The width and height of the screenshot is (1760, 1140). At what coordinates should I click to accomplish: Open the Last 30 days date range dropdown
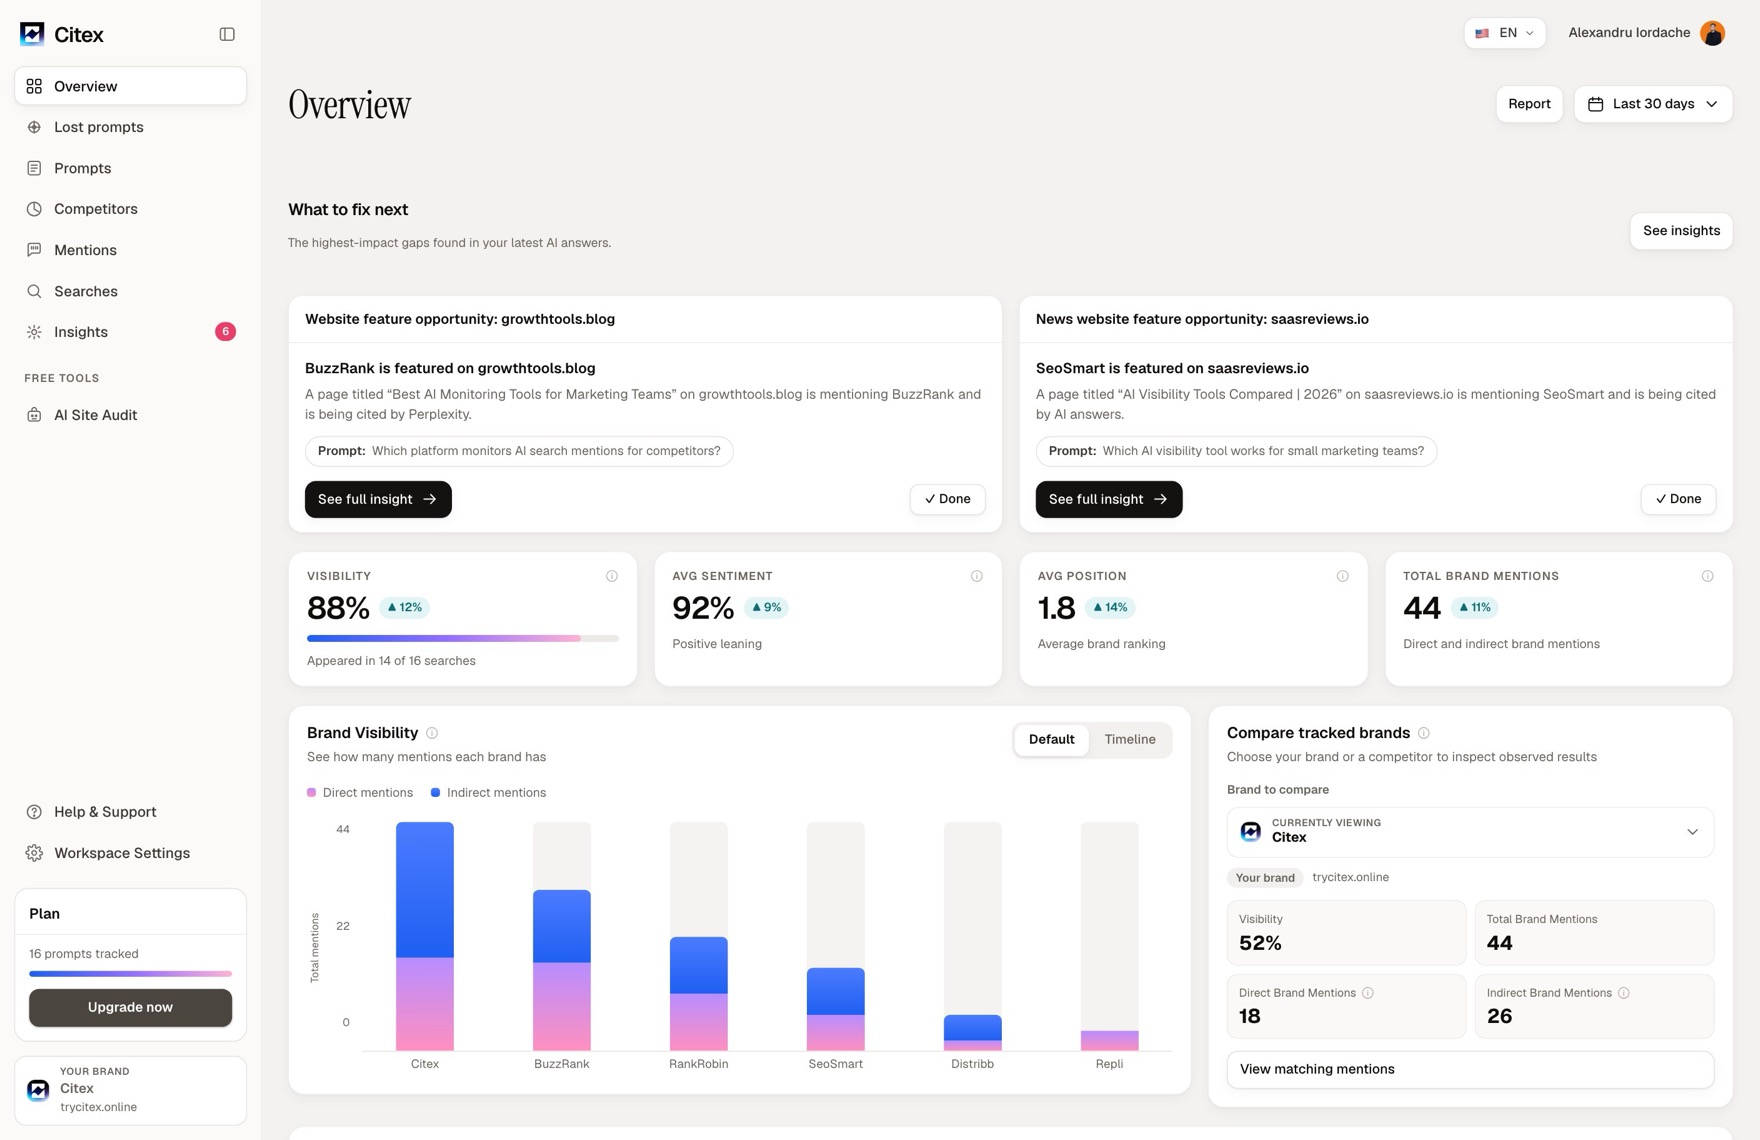1652,104
